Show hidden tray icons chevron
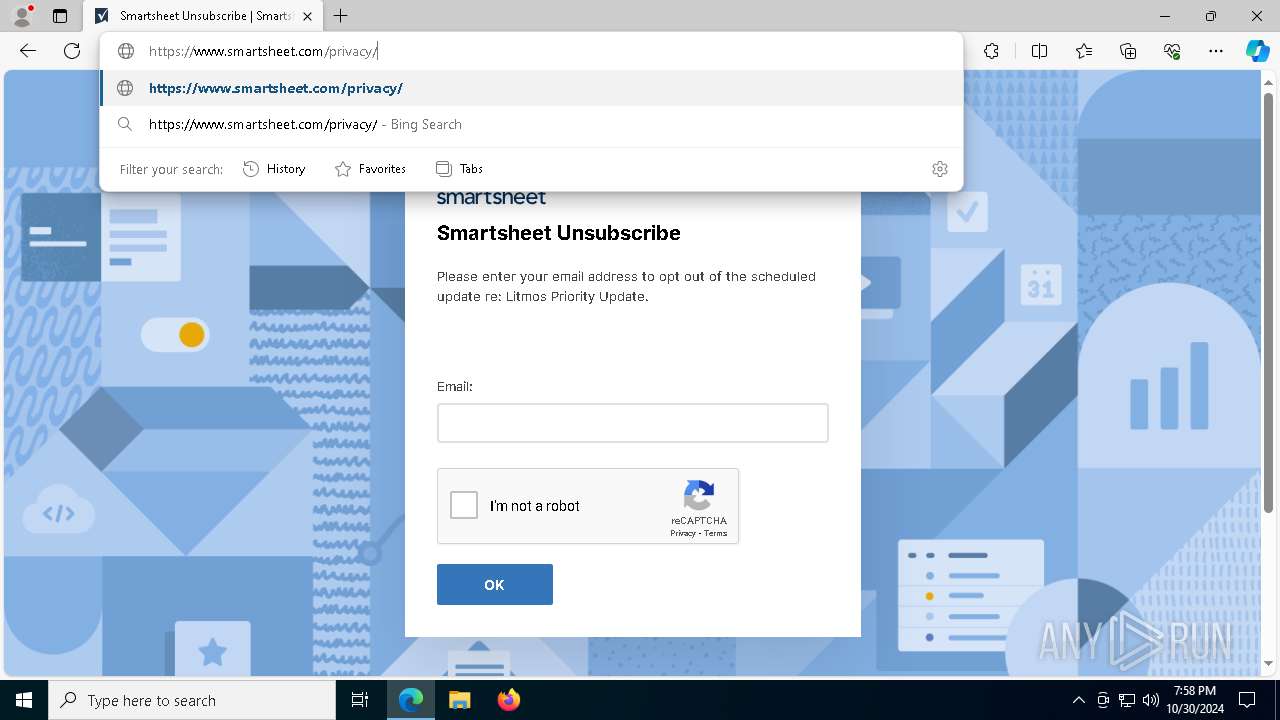This screenshot has height=720, width=1280. point(1078,700)
